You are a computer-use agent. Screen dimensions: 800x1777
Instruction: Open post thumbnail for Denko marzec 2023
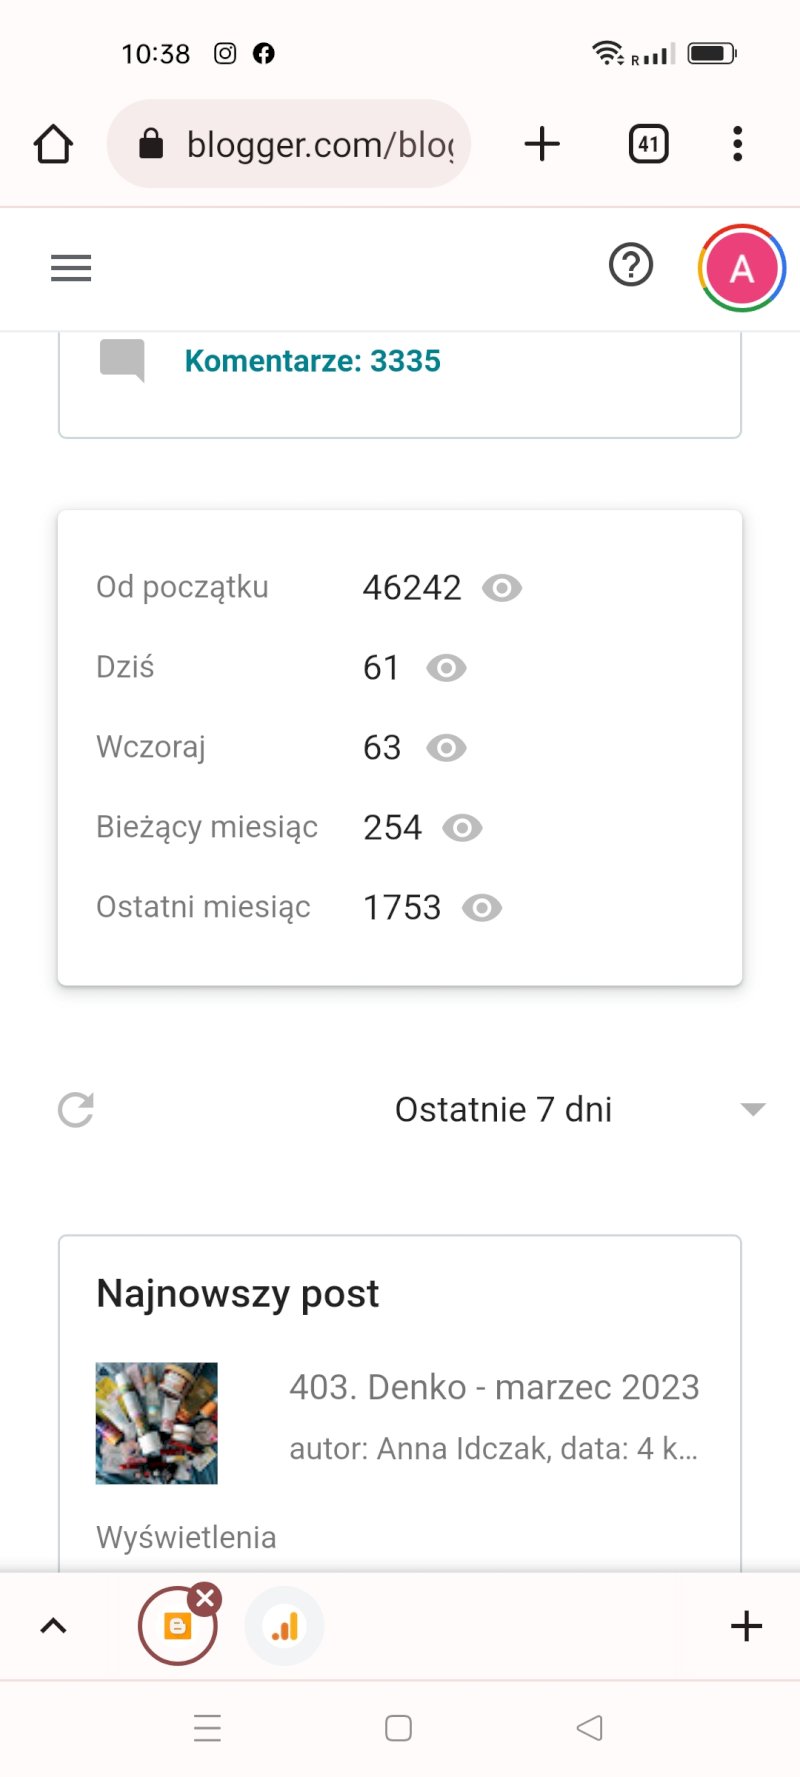point(157,1423)
